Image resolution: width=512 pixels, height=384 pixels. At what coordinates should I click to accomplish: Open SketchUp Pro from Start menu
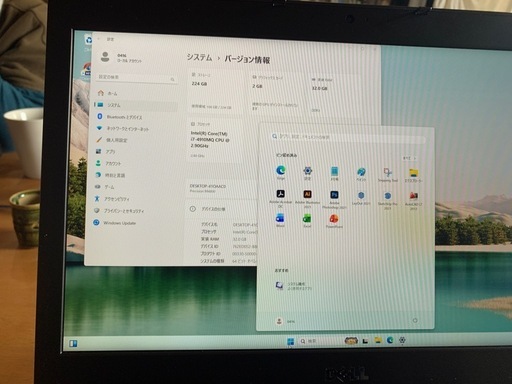[x=387, y=200]
